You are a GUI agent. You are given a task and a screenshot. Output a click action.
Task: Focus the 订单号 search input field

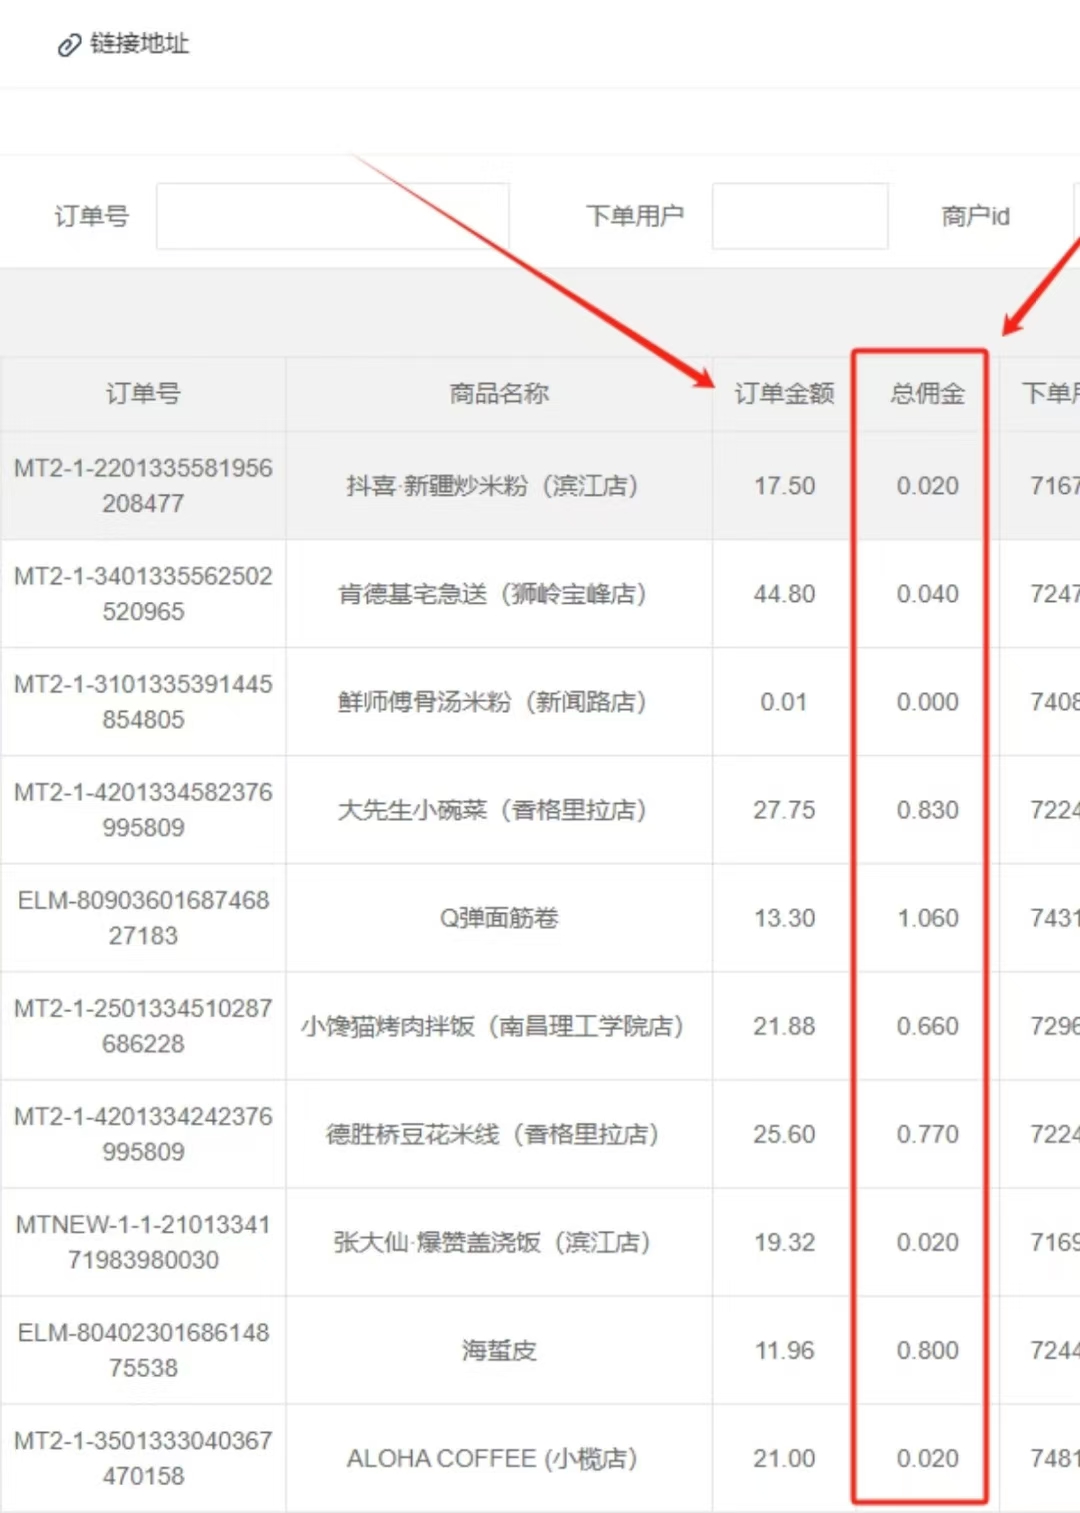click(332, 216)
